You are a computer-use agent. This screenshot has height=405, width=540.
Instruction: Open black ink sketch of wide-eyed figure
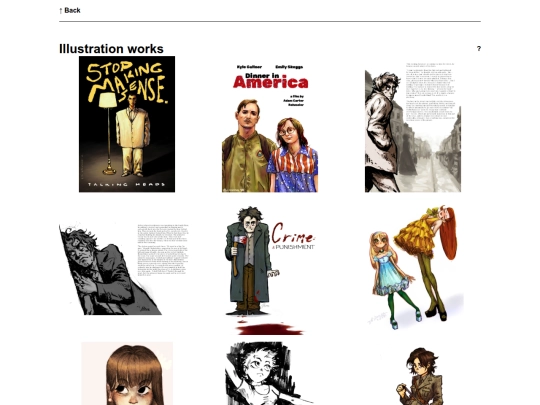(x=270, y=373)
